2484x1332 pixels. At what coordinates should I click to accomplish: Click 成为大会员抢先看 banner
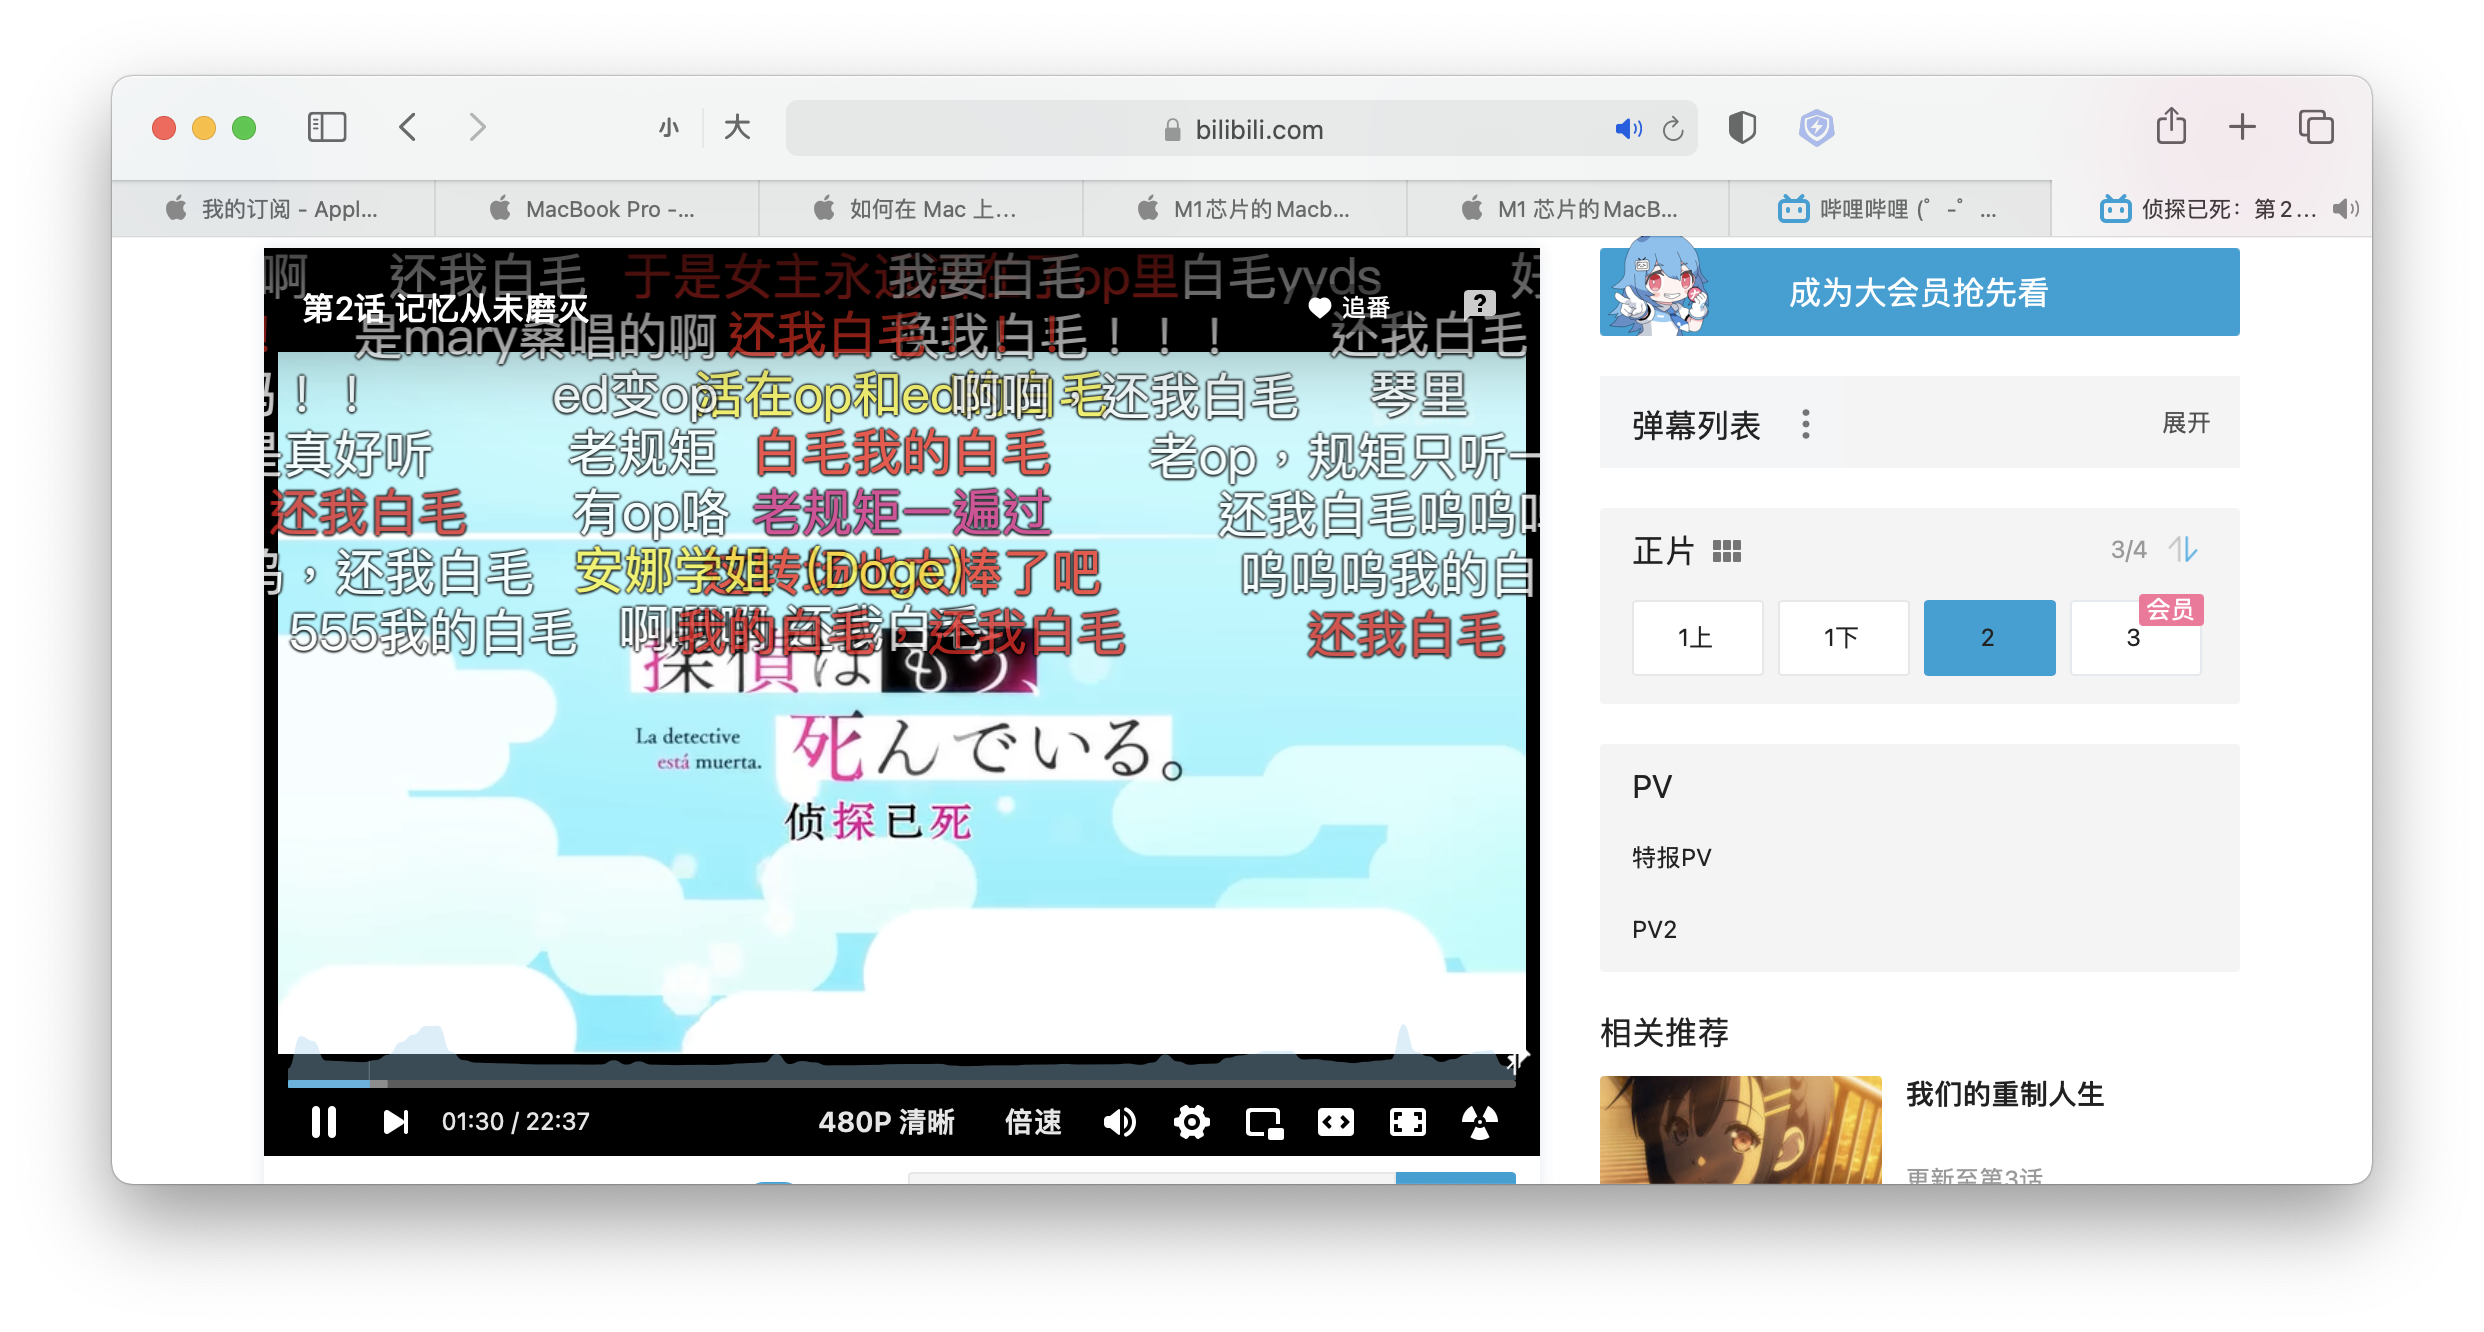pyautogui.click(x=1918, y=292)
